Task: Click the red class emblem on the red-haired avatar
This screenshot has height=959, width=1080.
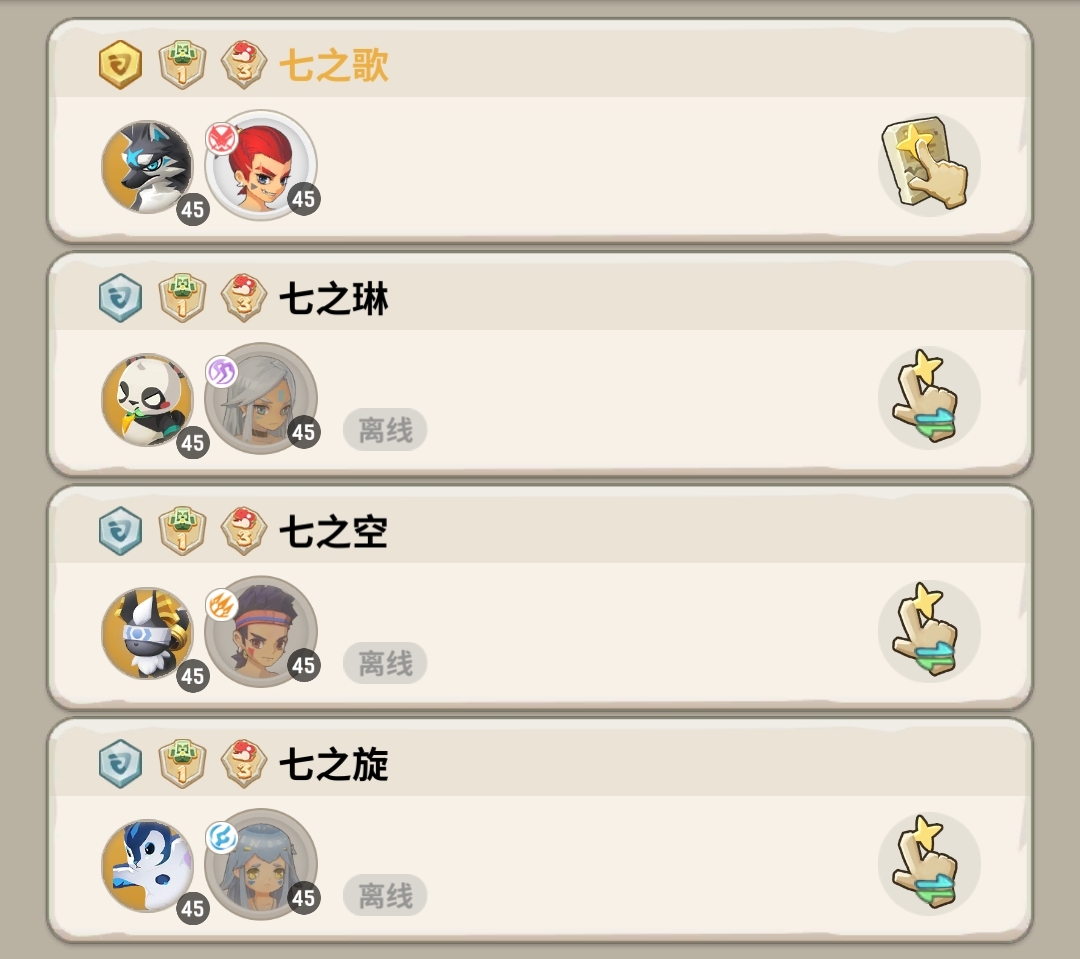Action: [222, 139]
